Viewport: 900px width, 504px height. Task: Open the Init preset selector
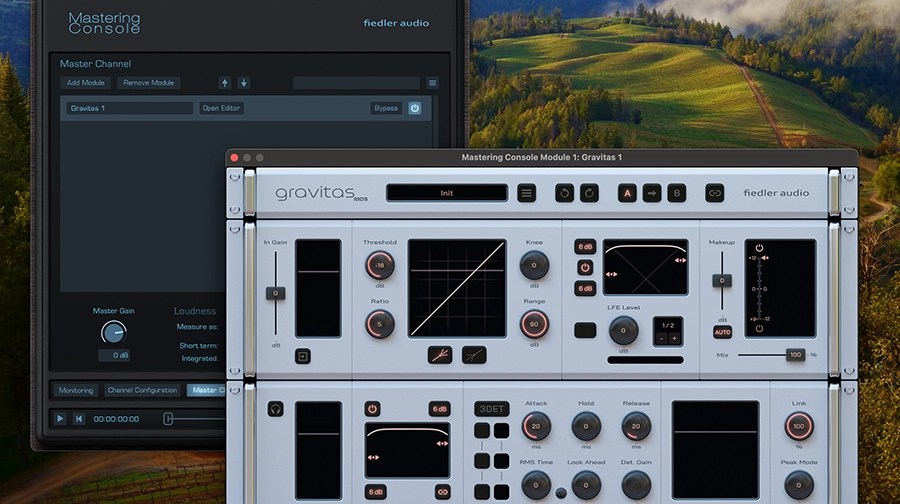[447, 193]
